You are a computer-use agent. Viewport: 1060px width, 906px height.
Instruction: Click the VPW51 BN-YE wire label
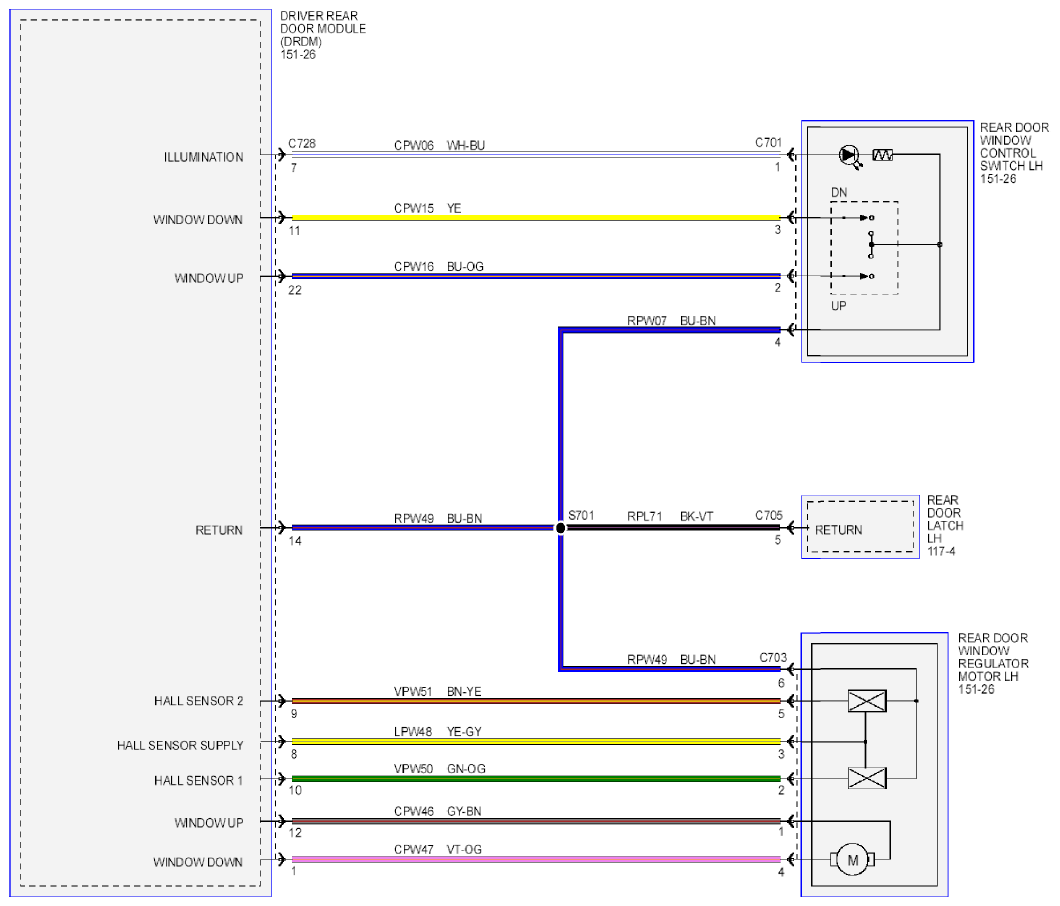click(x=437, y=692)
